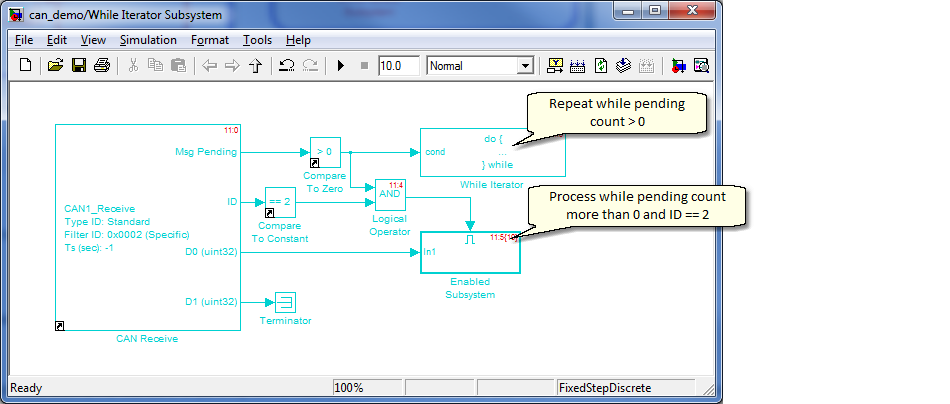Expand the Normal simulation mode dropdown

click(525, 65)
